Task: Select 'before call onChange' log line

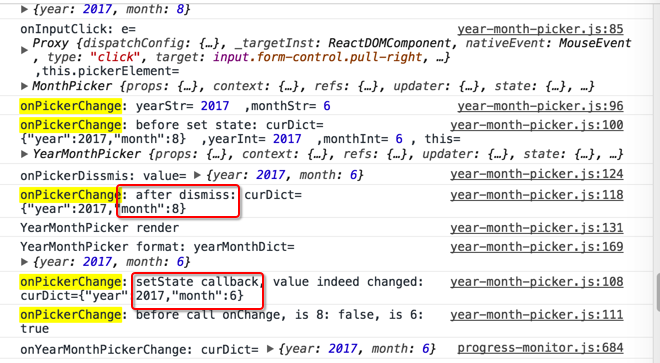Action: coord(222,322)
